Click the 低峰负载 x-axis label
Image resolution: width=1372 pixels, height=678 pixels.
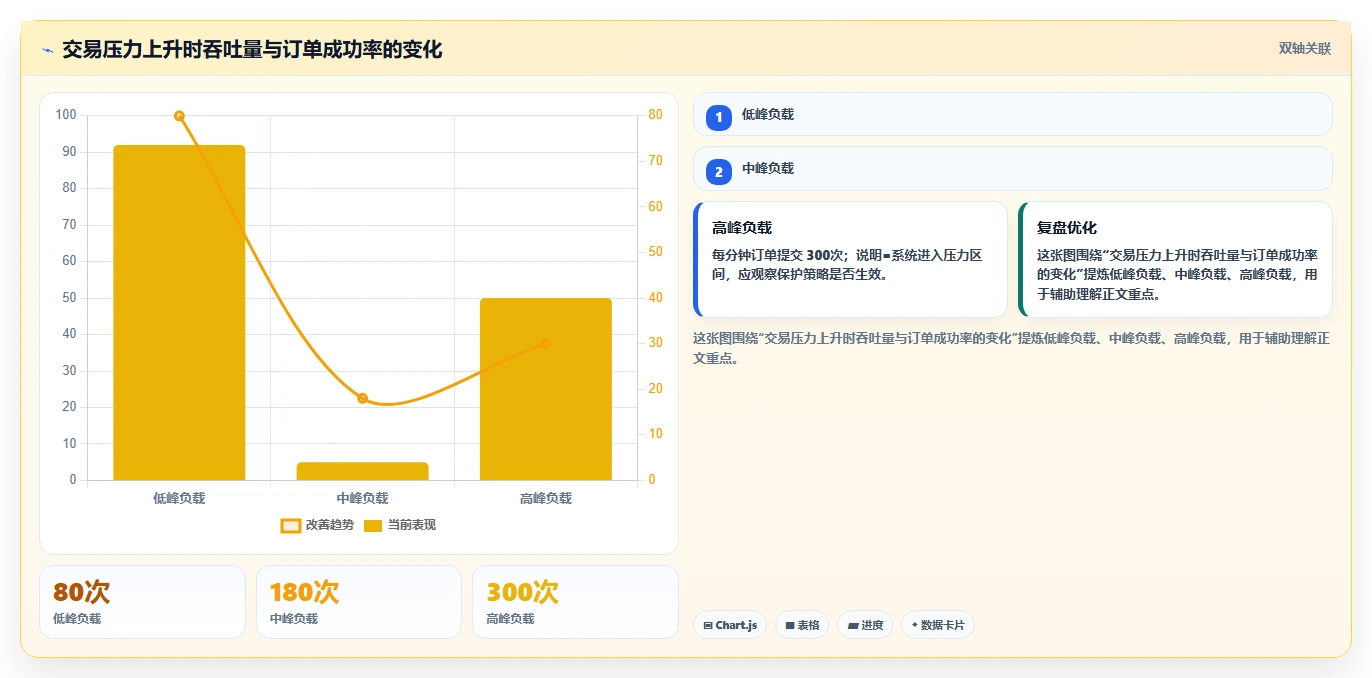[179, 498]
